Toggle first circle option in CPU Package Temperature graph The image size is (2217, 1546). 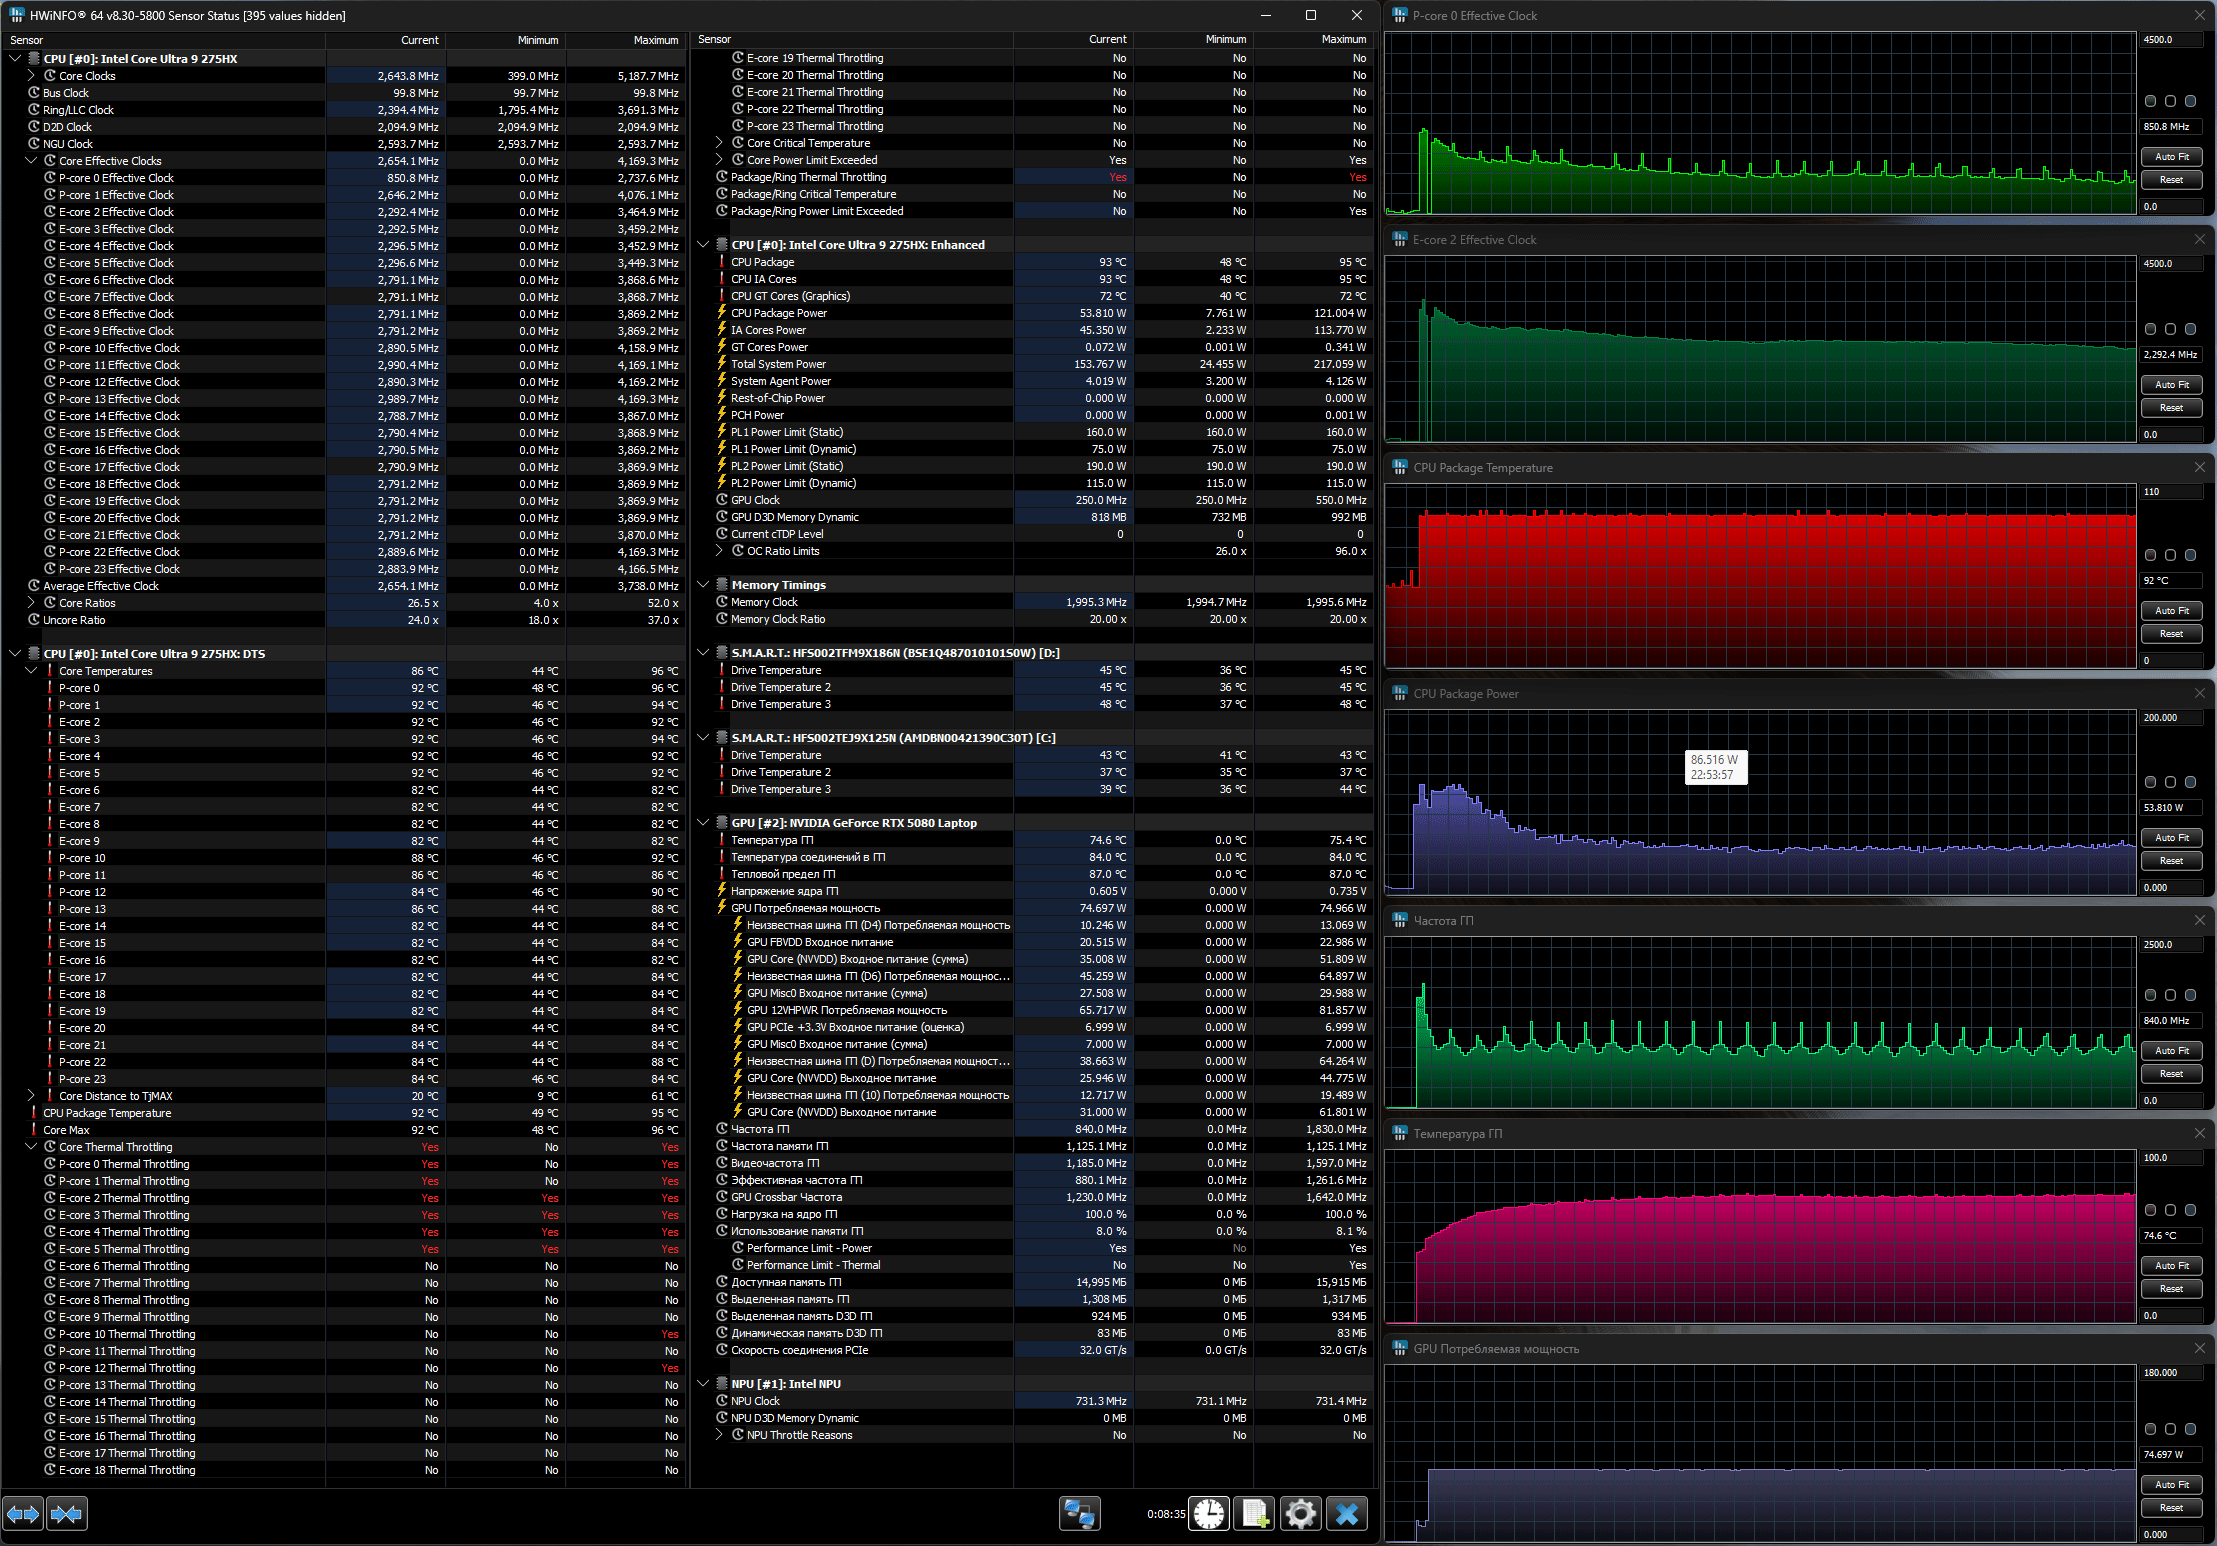(x=2150, y=555)
